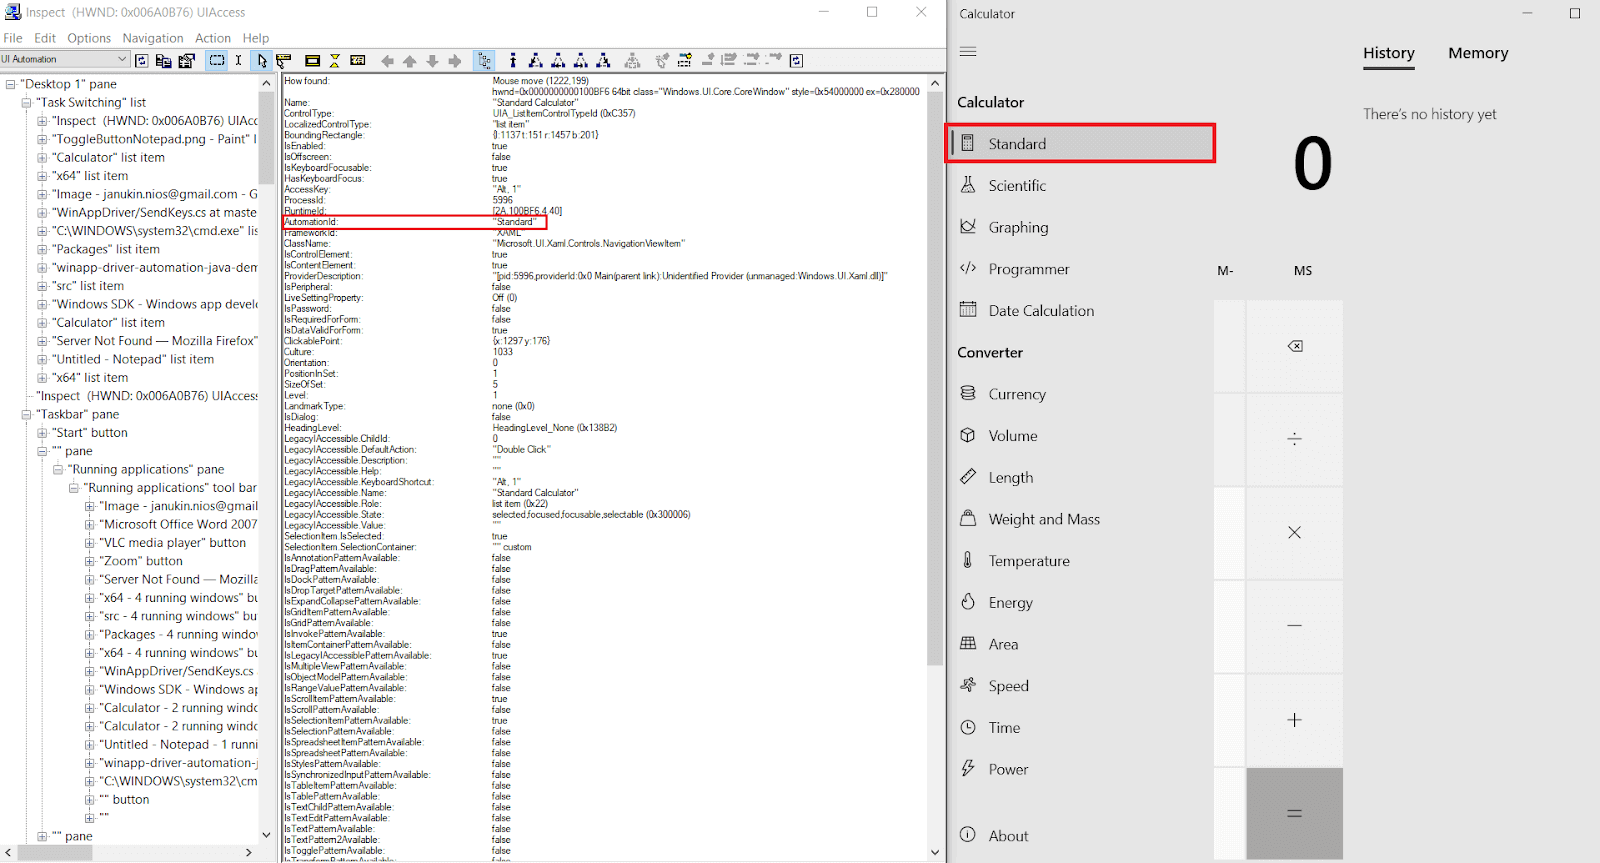The width and height of the screenshot is (1600, 863).
Task: Click the Scientific flask icon
Action: 968,185
